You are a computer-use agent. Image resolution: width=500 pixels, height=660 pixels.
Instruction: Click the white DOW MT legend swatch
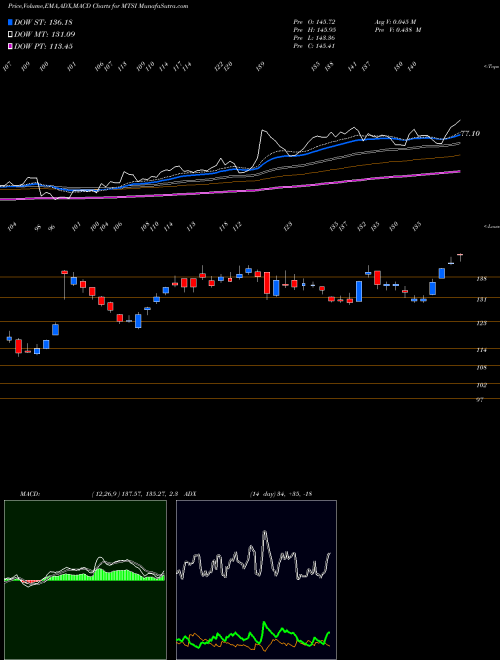[10, 34]
